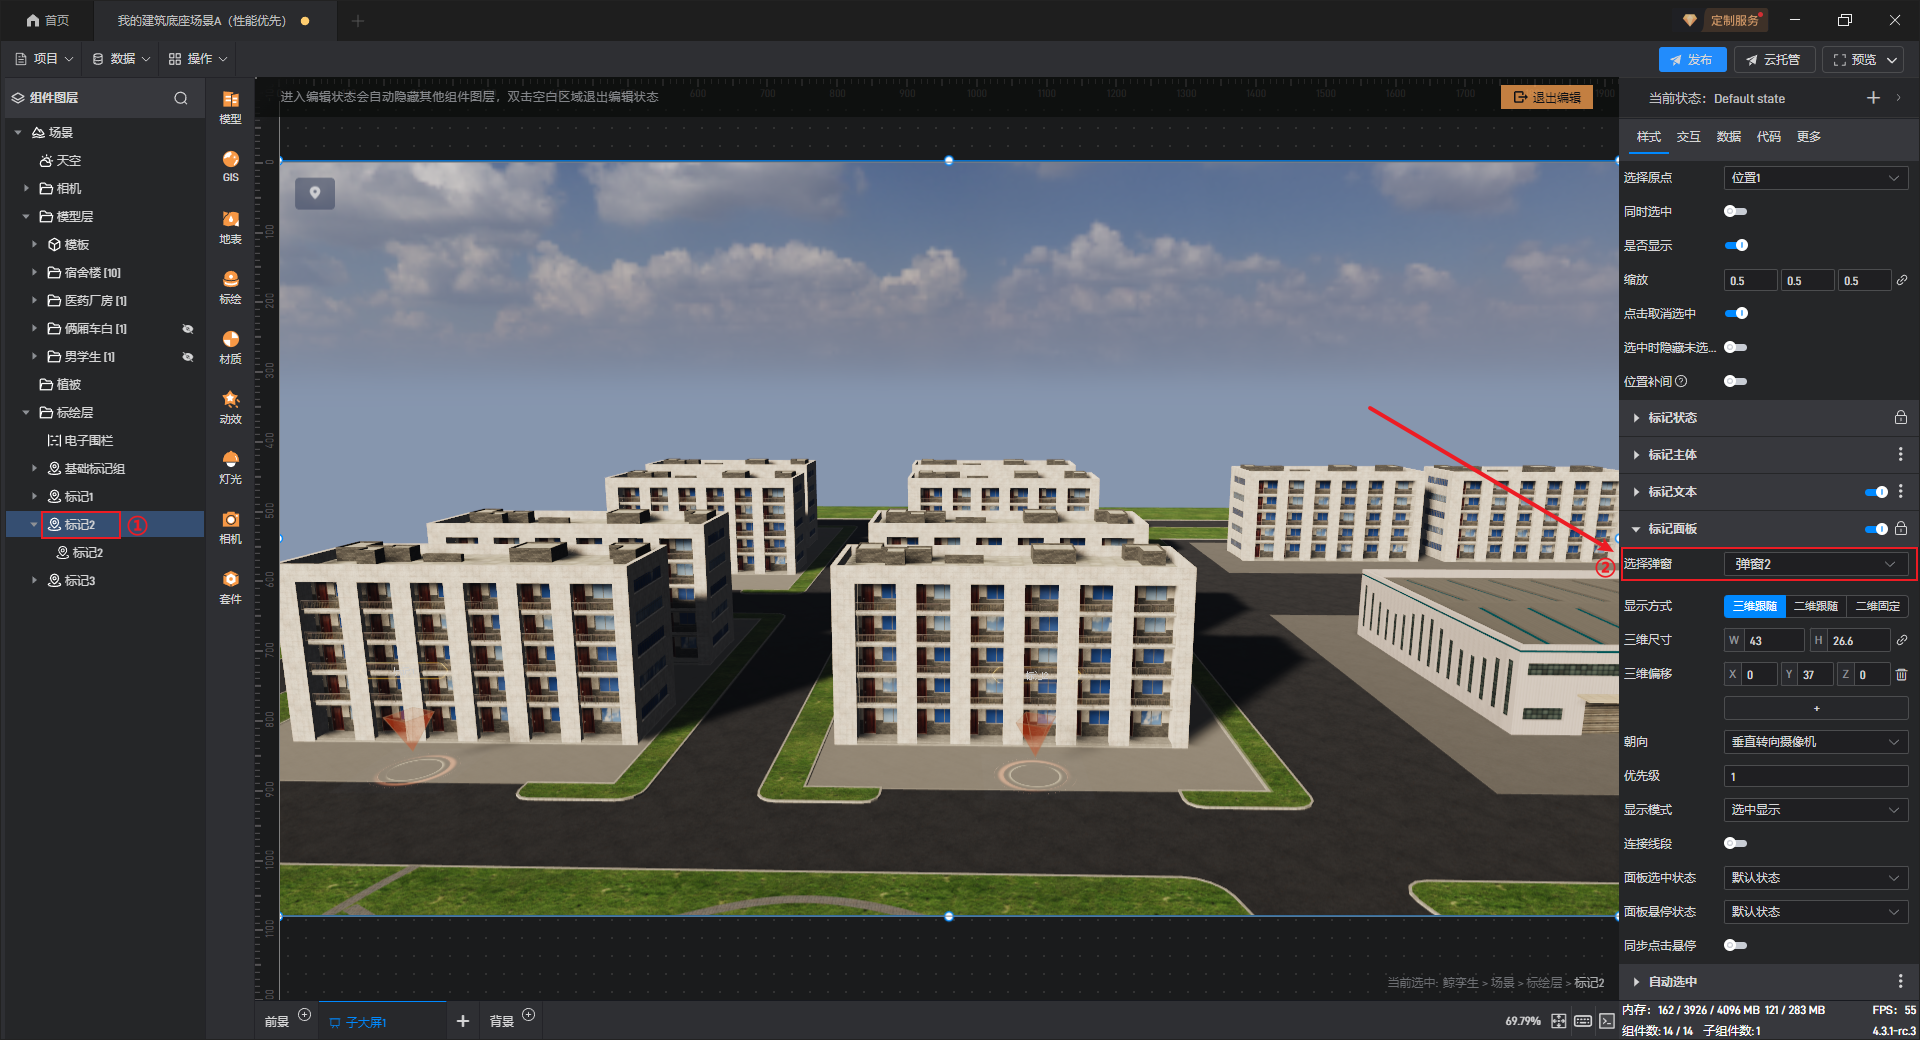Open the 面板选中状态 dropdown
This screenshot has width=1920, height=1040.
(x=1816, y=878)
